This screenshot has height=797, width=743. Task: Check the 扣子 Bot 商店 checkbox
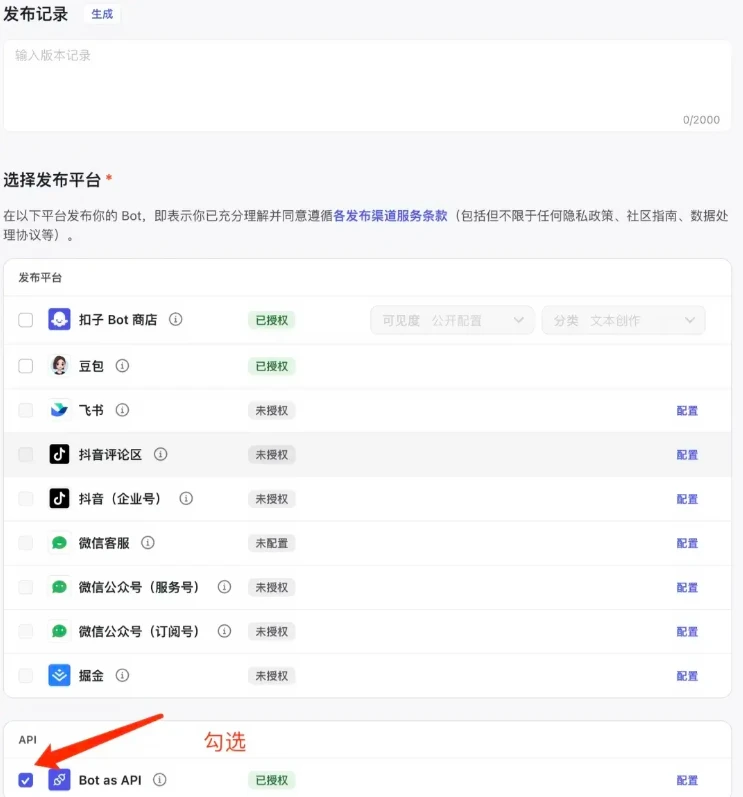point(25,320)
